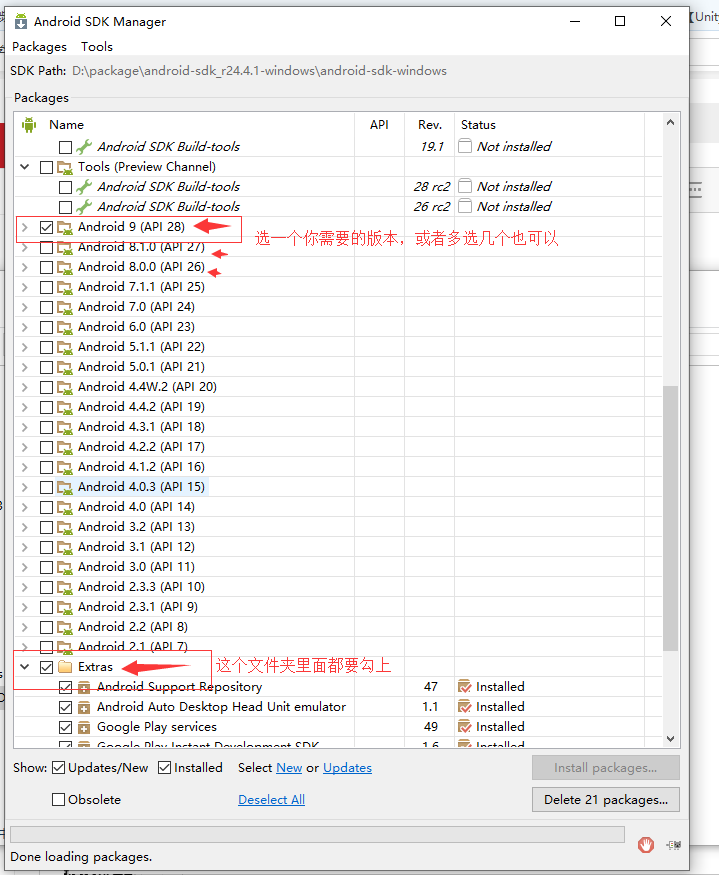Open the log window icon at bottom right
The height and width of the screenshot is (875, 719).
pyautogui.click(x=673, y=845)
